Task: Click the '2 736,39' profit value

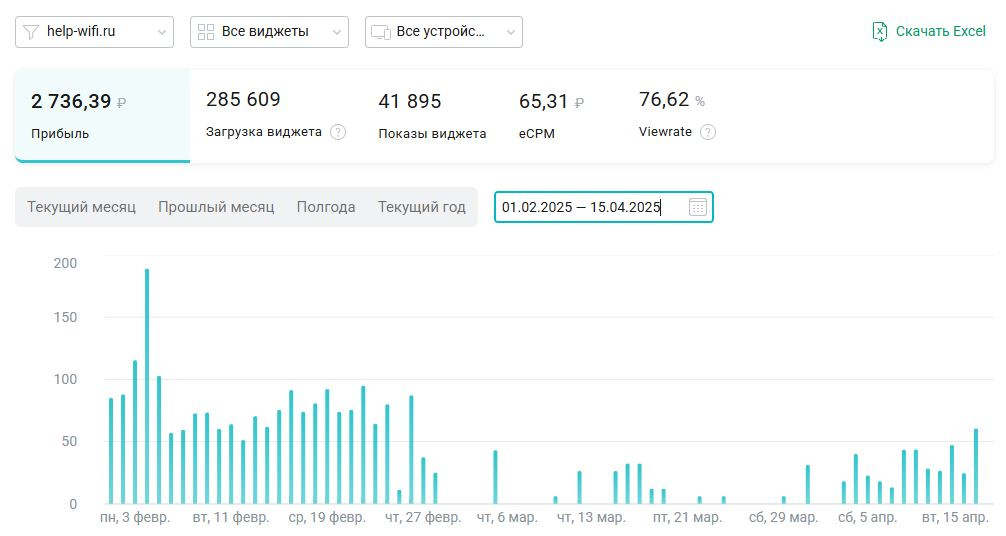Action: click(71, 101)
